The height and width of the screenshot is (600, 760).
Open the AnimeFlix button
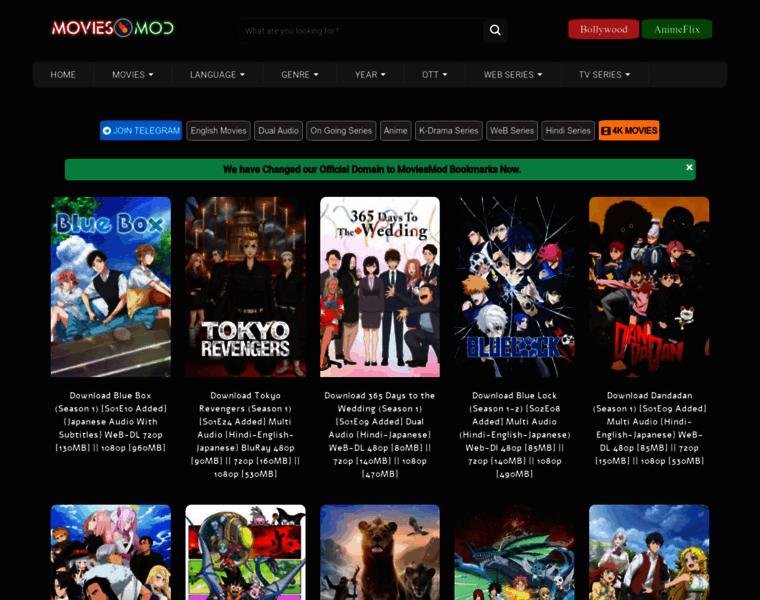pyautogui.click(x=677, y=29)
